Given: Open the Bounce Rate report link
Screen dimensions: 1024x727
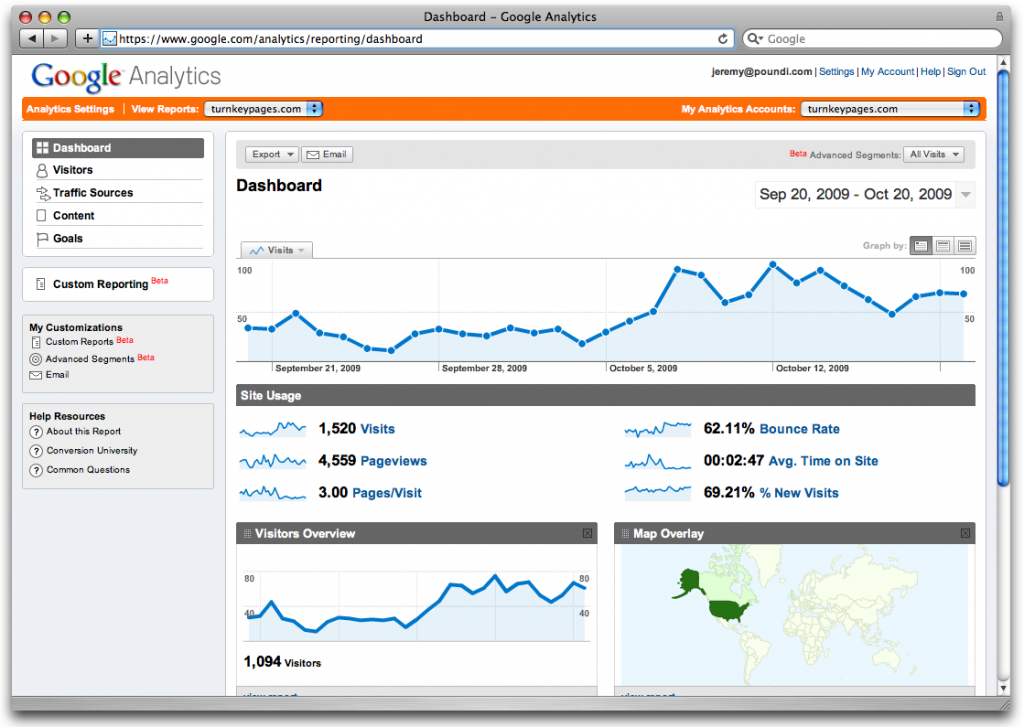Looking at the screenshot, I should pos(799,429).
